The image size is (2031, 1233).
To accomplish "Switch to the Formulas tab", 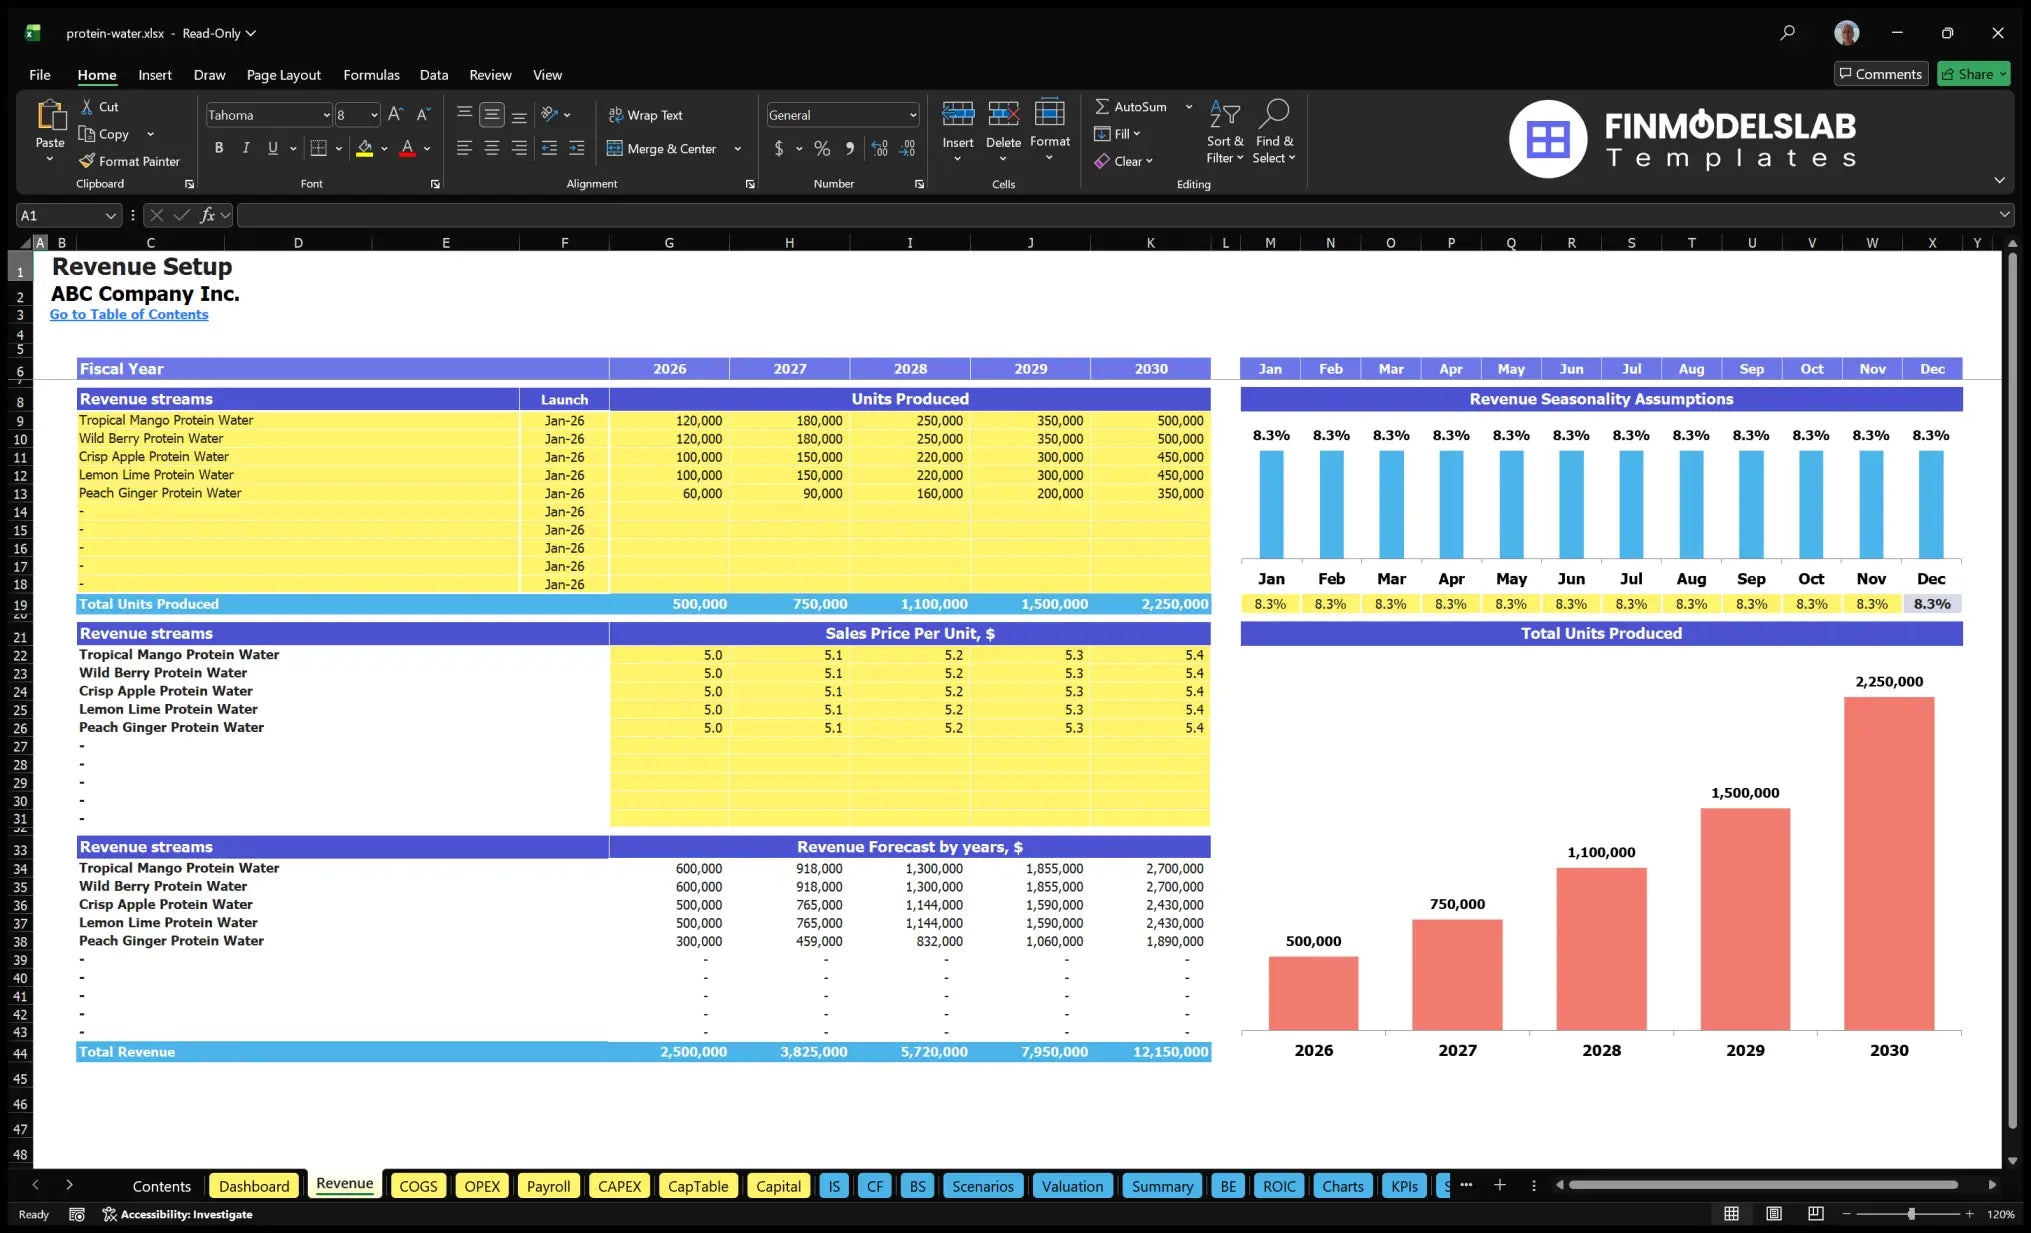I will pos(371,75).
